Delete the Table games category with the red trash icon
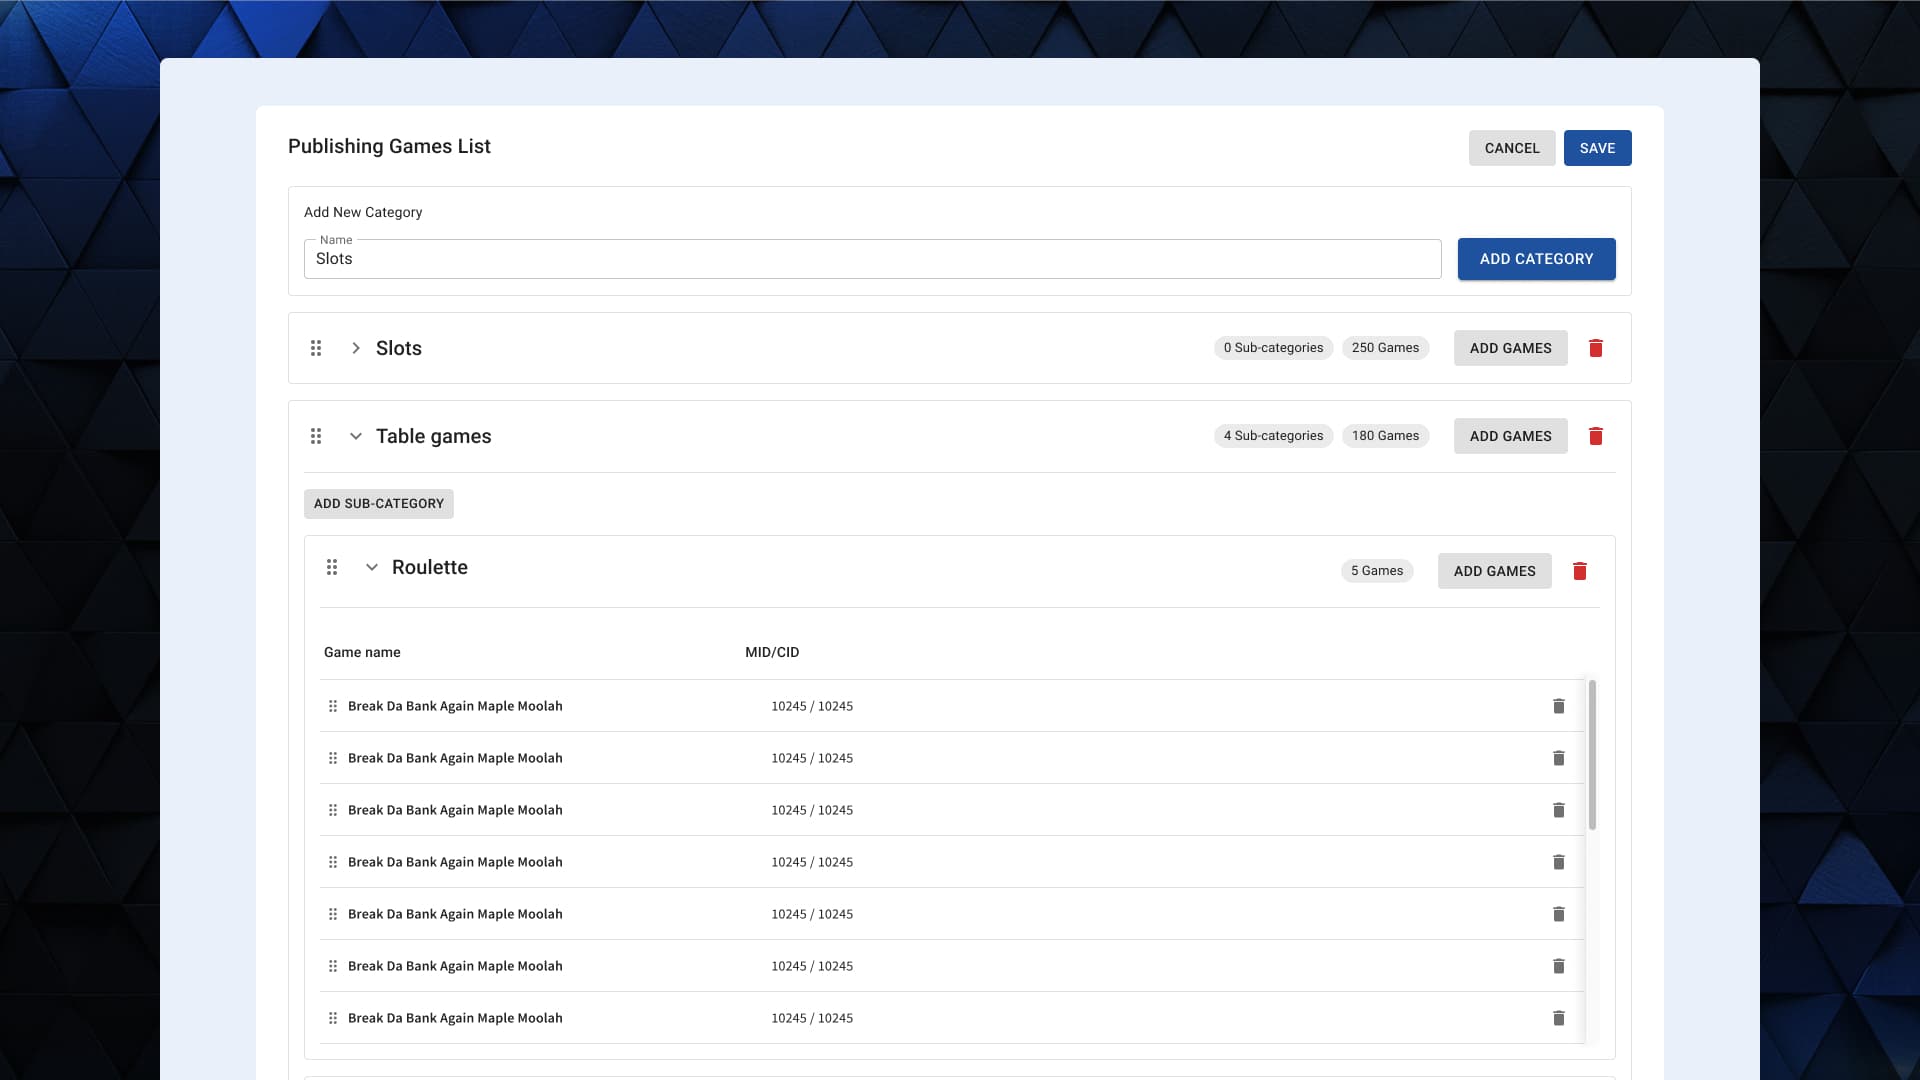This screenshot has width=1920, height=1080. click(x=1596, y=436)
